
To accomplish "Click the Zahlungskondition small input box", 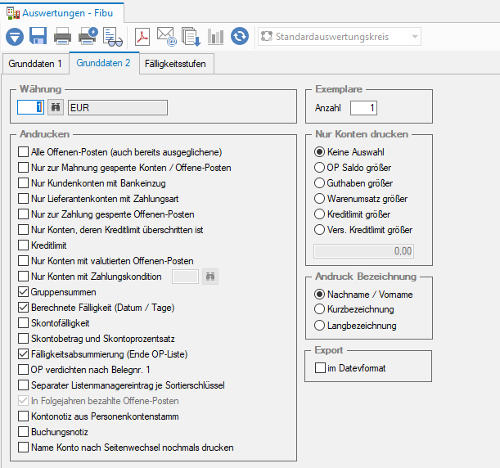I will [x=185, y=277].
